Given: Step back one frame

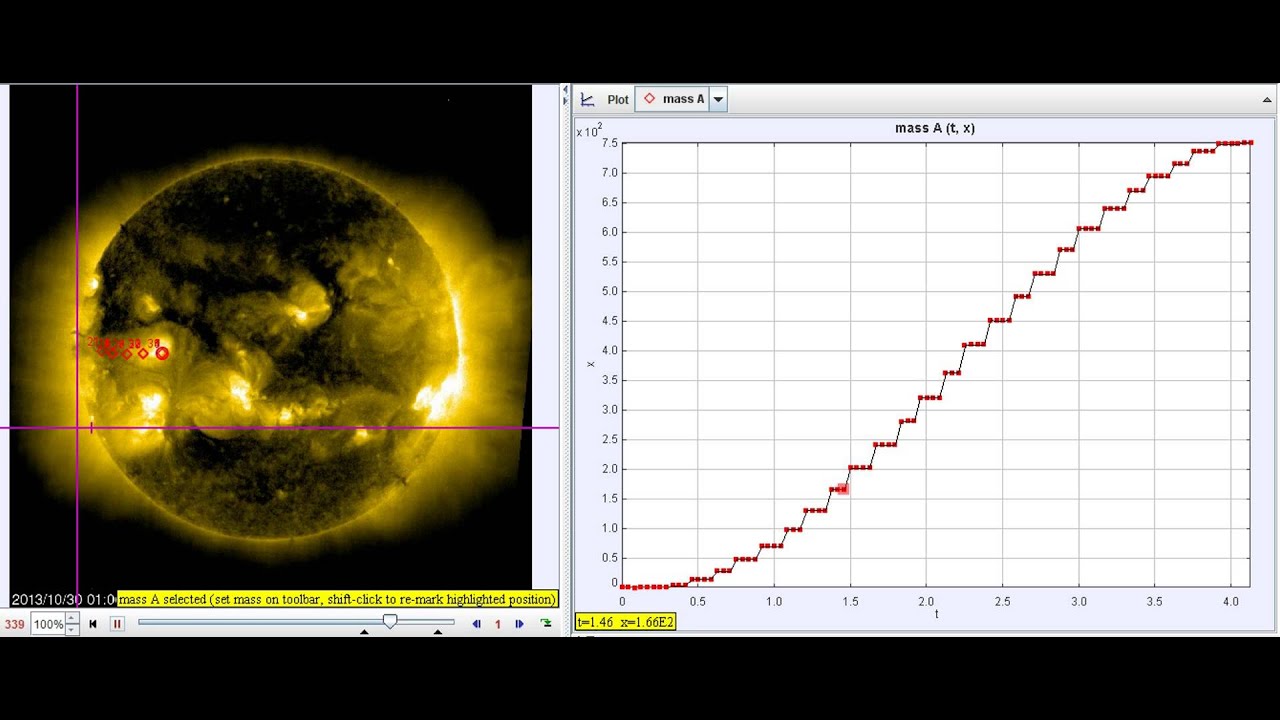Looking at the screenshot, I should point(476,624).
